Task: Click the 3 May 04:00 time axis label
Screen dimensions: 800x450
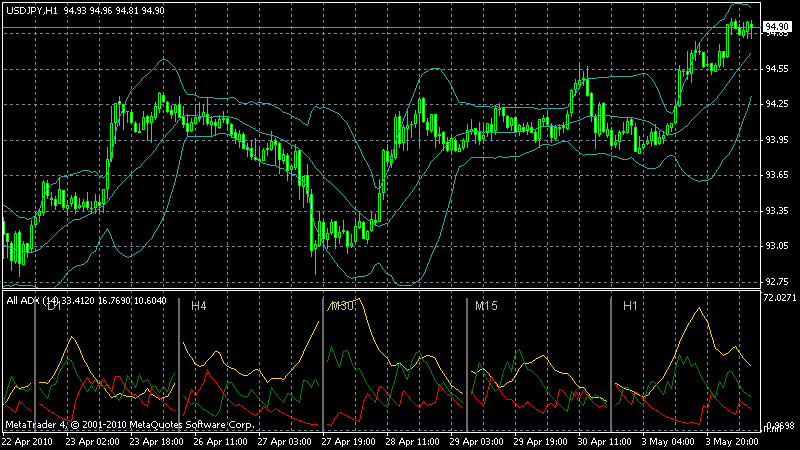Action: point(668,442)
